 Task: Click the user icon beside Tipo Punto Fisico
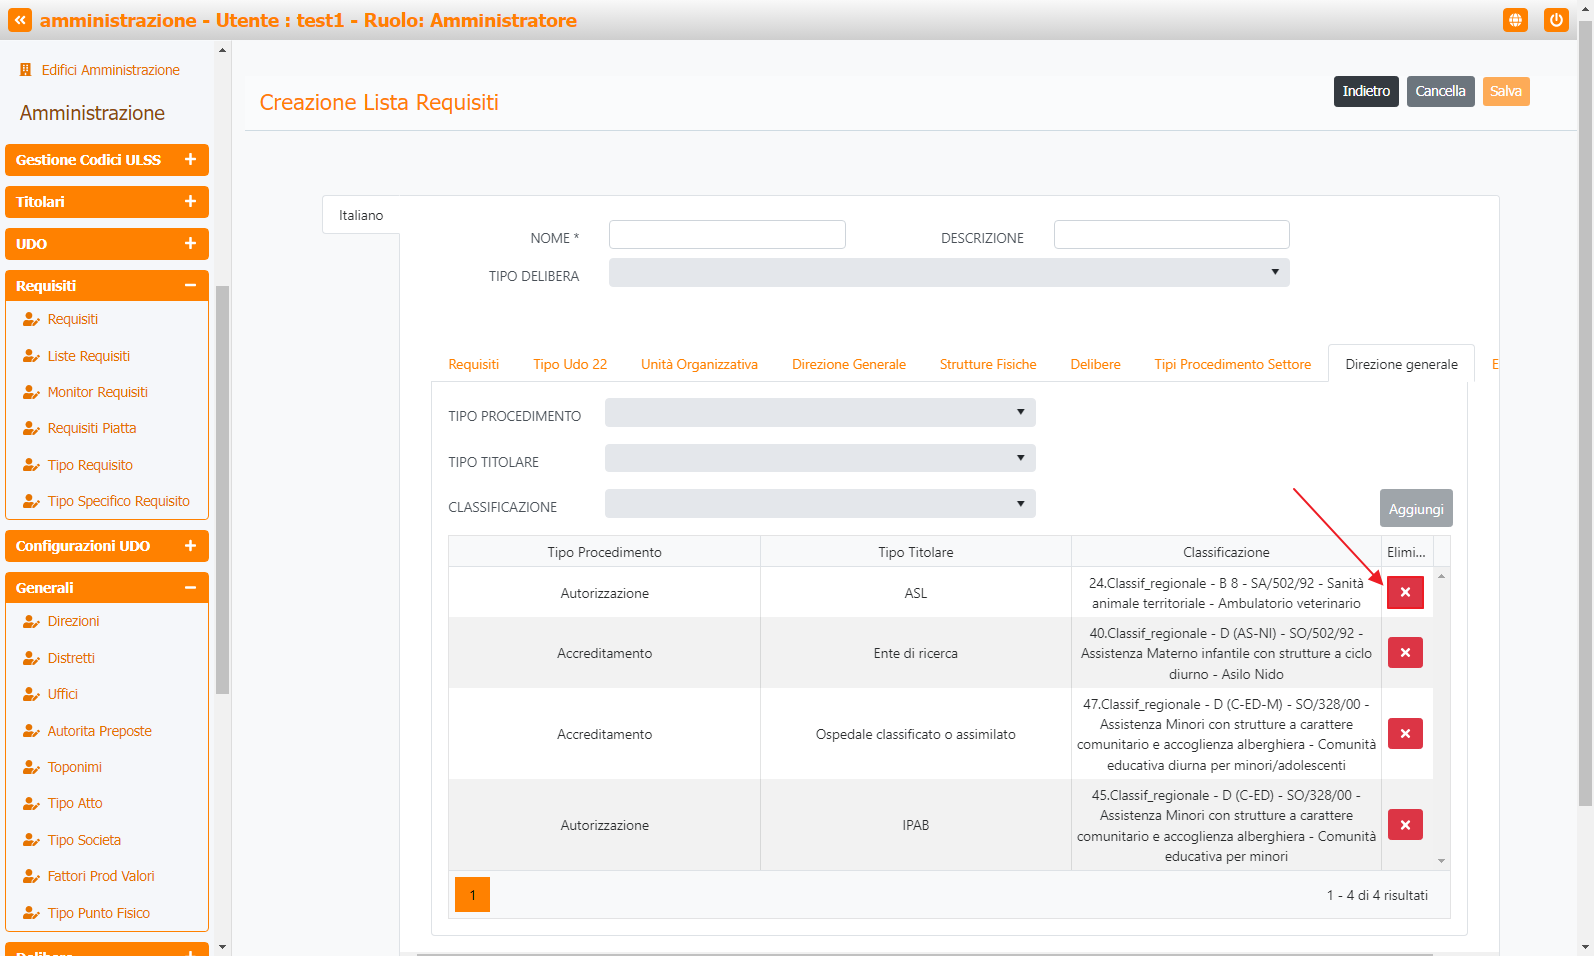pos(31,913)
